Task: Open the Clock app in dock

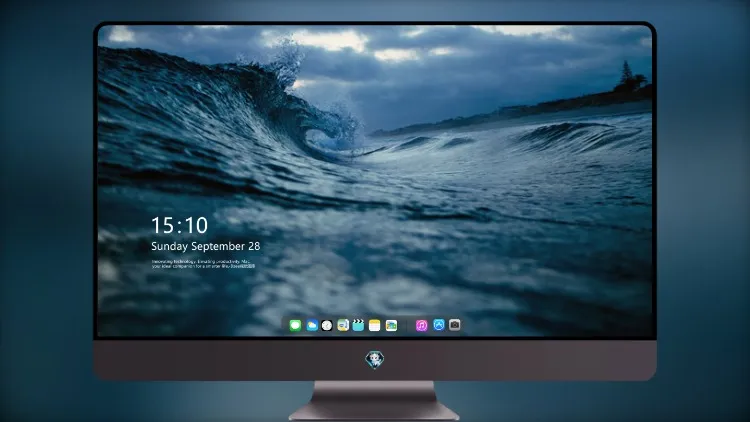Action: point(327,325)
